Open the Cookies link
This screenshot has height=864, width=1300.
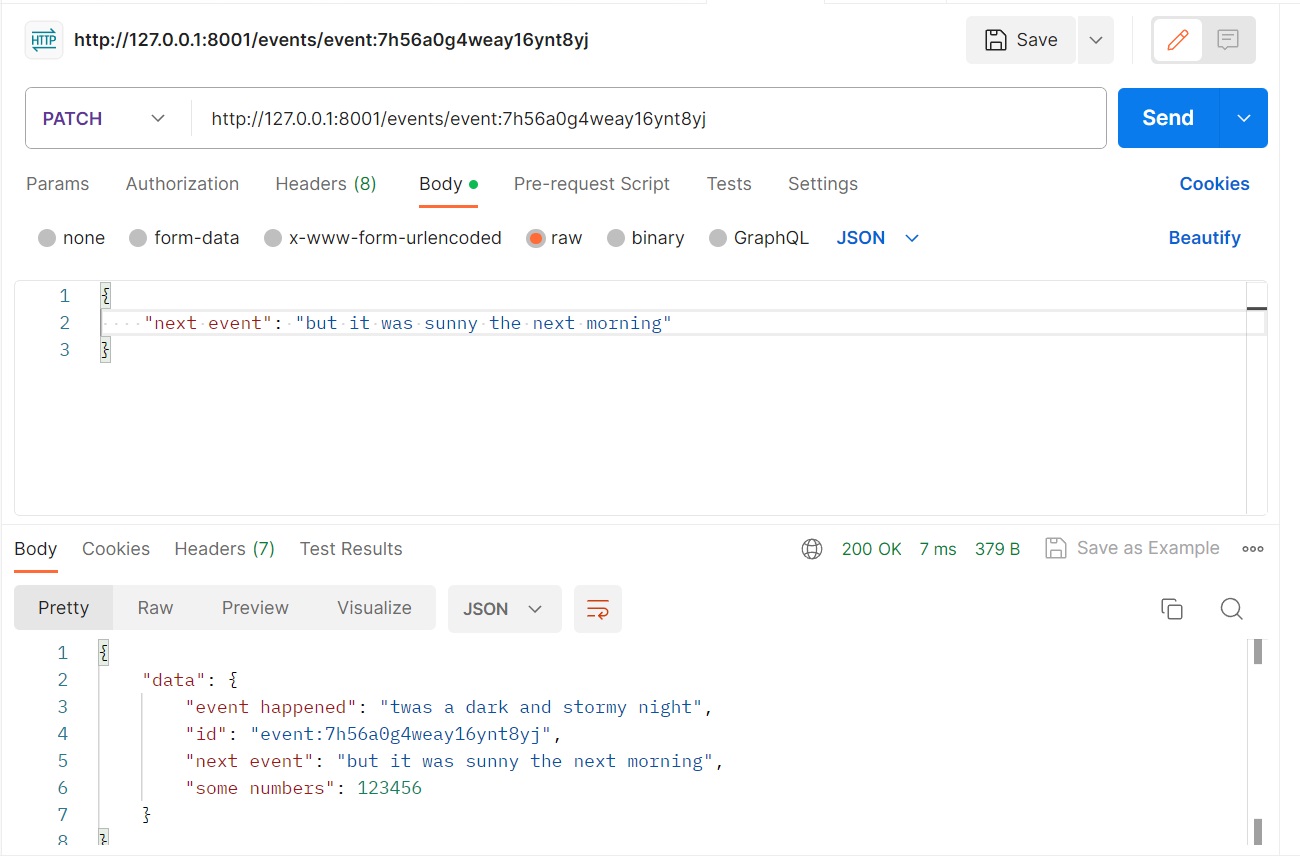pos(1214,184)
